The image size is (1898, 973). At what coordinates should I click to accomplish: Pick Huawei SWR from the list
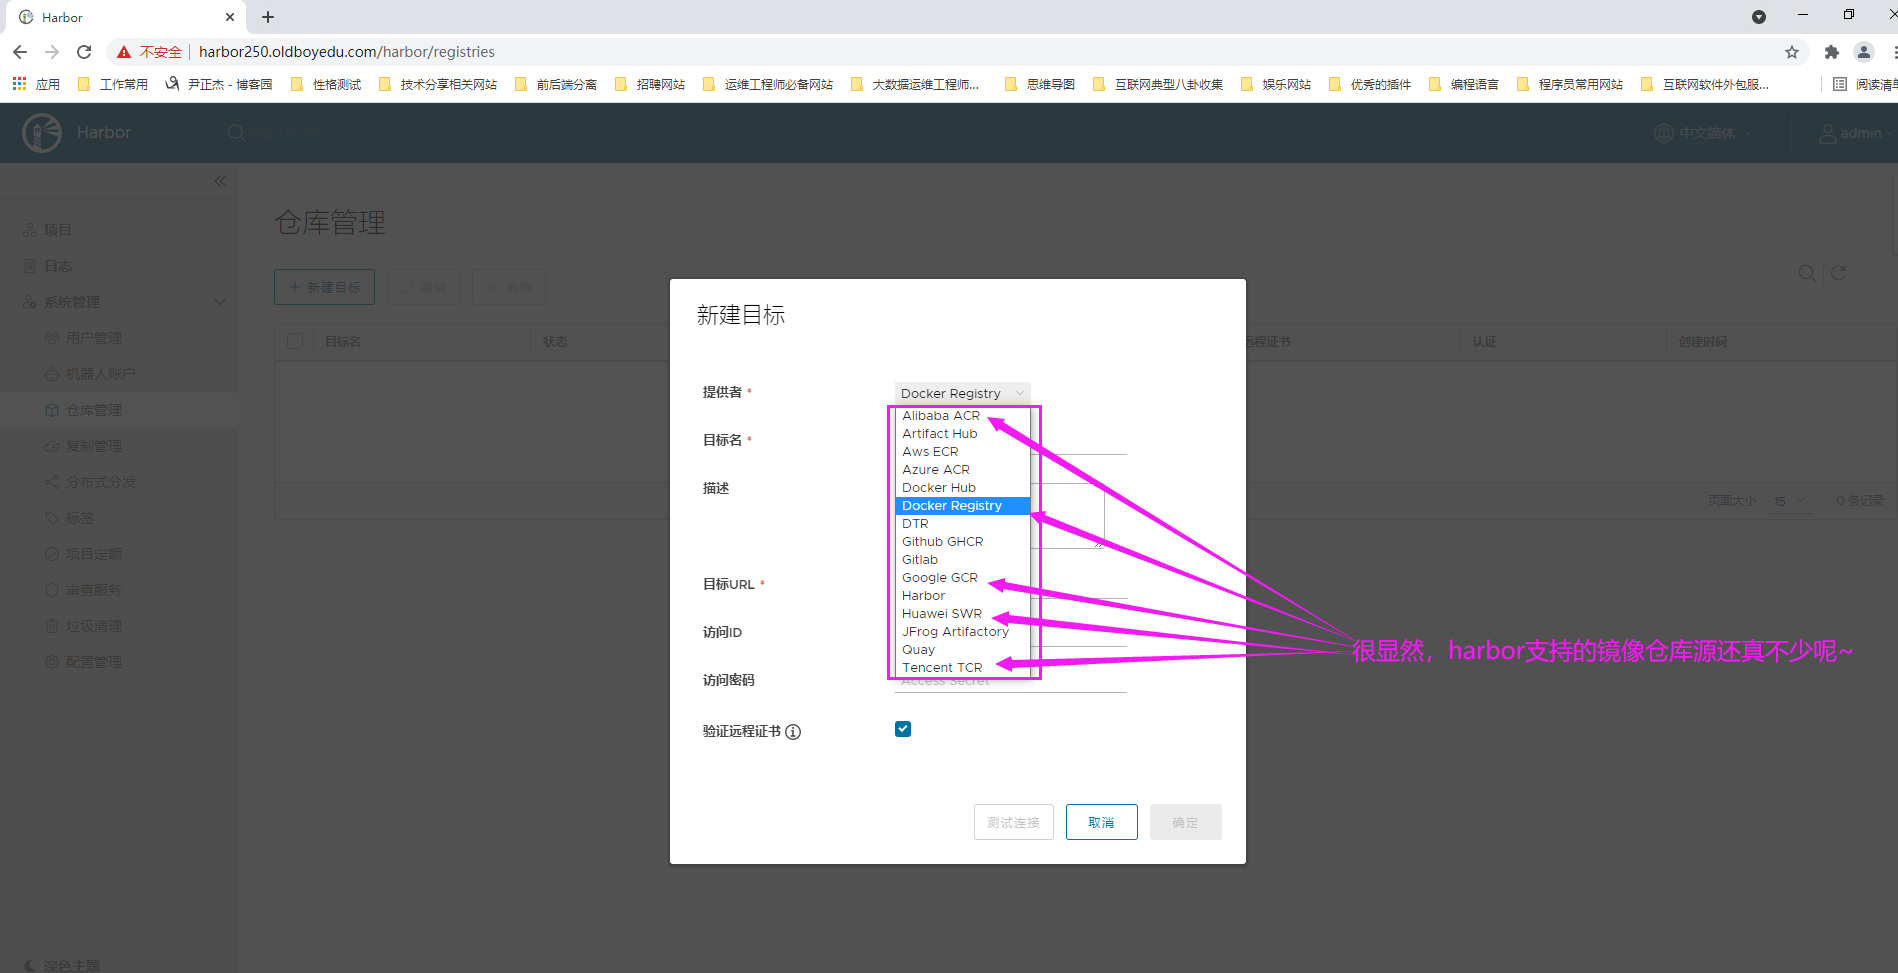(942, 614)
